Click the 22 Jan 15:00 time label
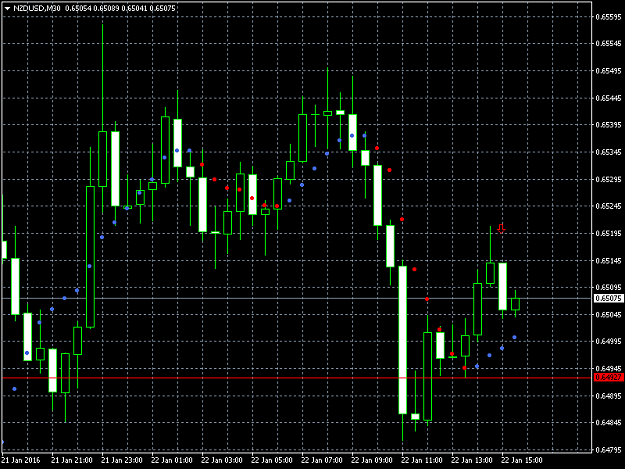Image resolution: width=625 pixels, height=469 pixels. tap(522, 460)
